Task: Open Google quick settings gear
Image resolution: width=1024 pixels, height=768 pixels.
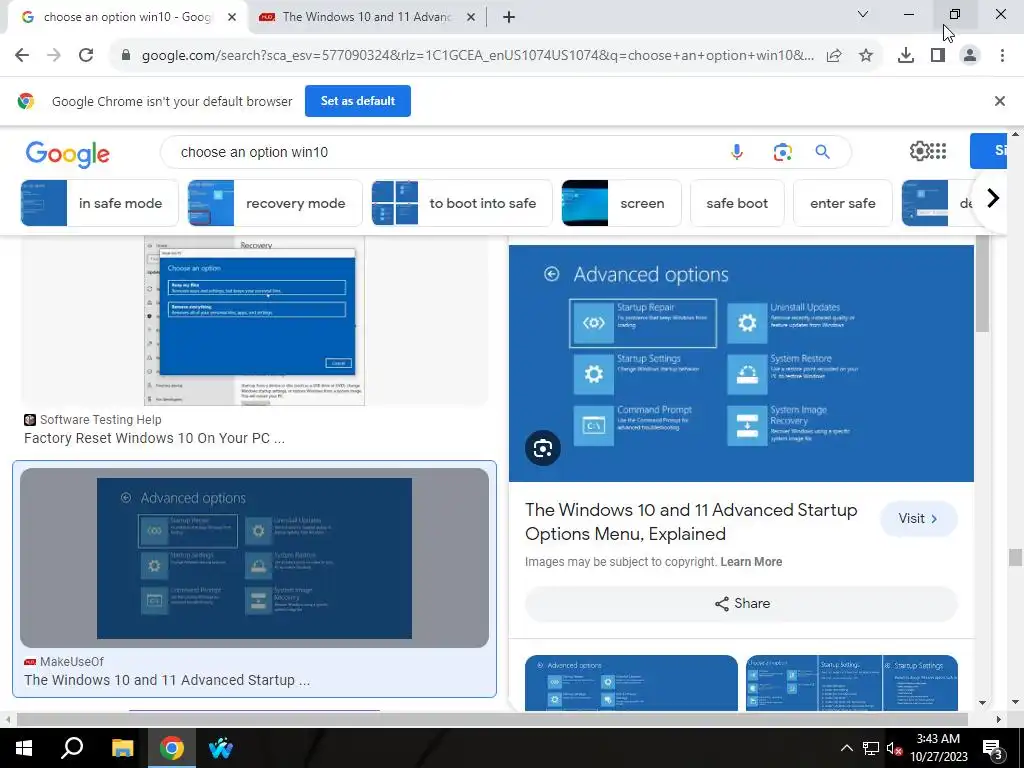Action: [x=919, y=152]
